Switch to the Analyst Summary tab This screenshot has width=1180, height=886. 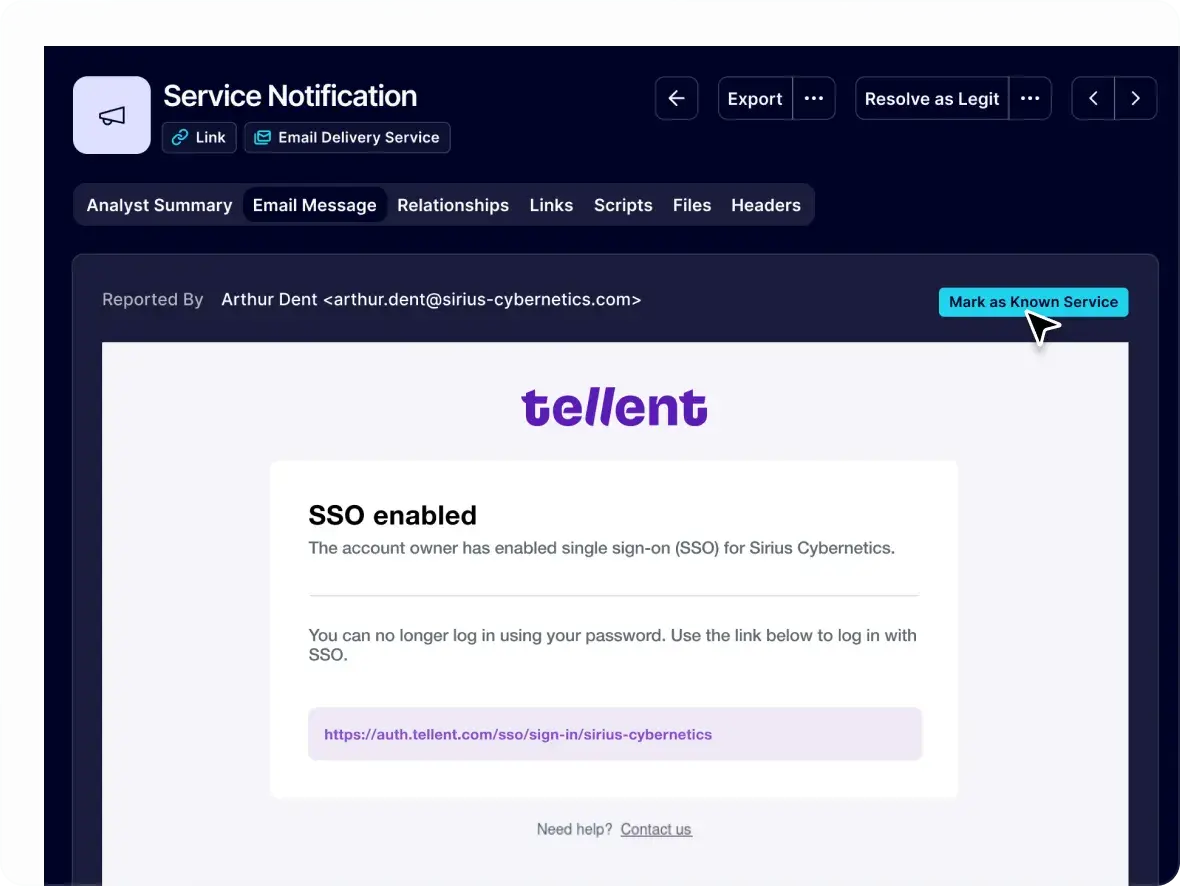tap(159, 205)
